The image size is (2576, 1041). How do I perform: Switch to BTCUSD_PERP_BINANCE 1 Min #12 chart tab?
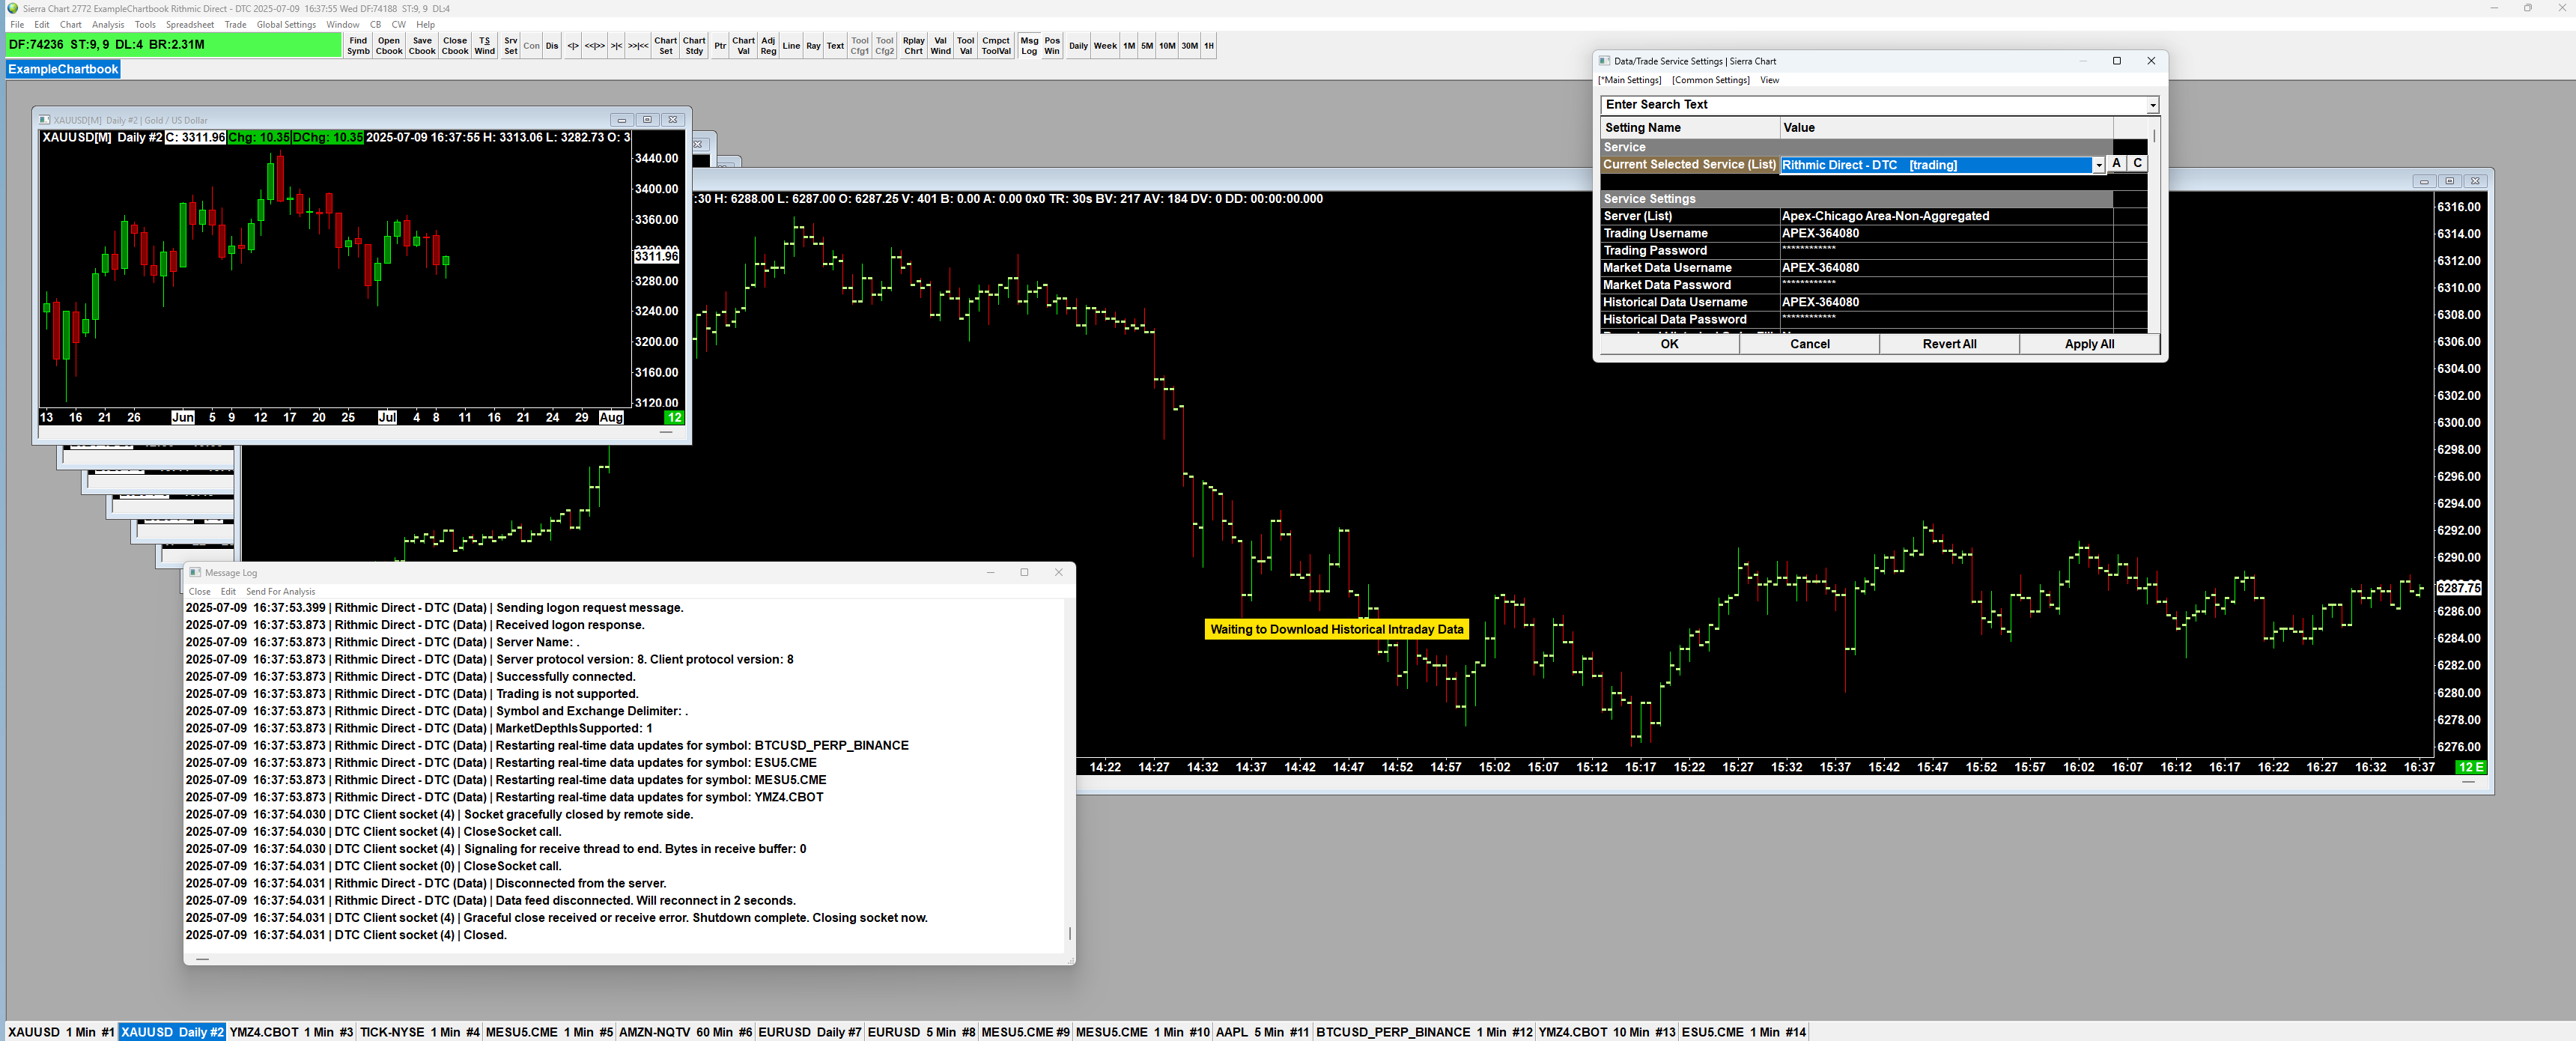tap(1423, 1032)
